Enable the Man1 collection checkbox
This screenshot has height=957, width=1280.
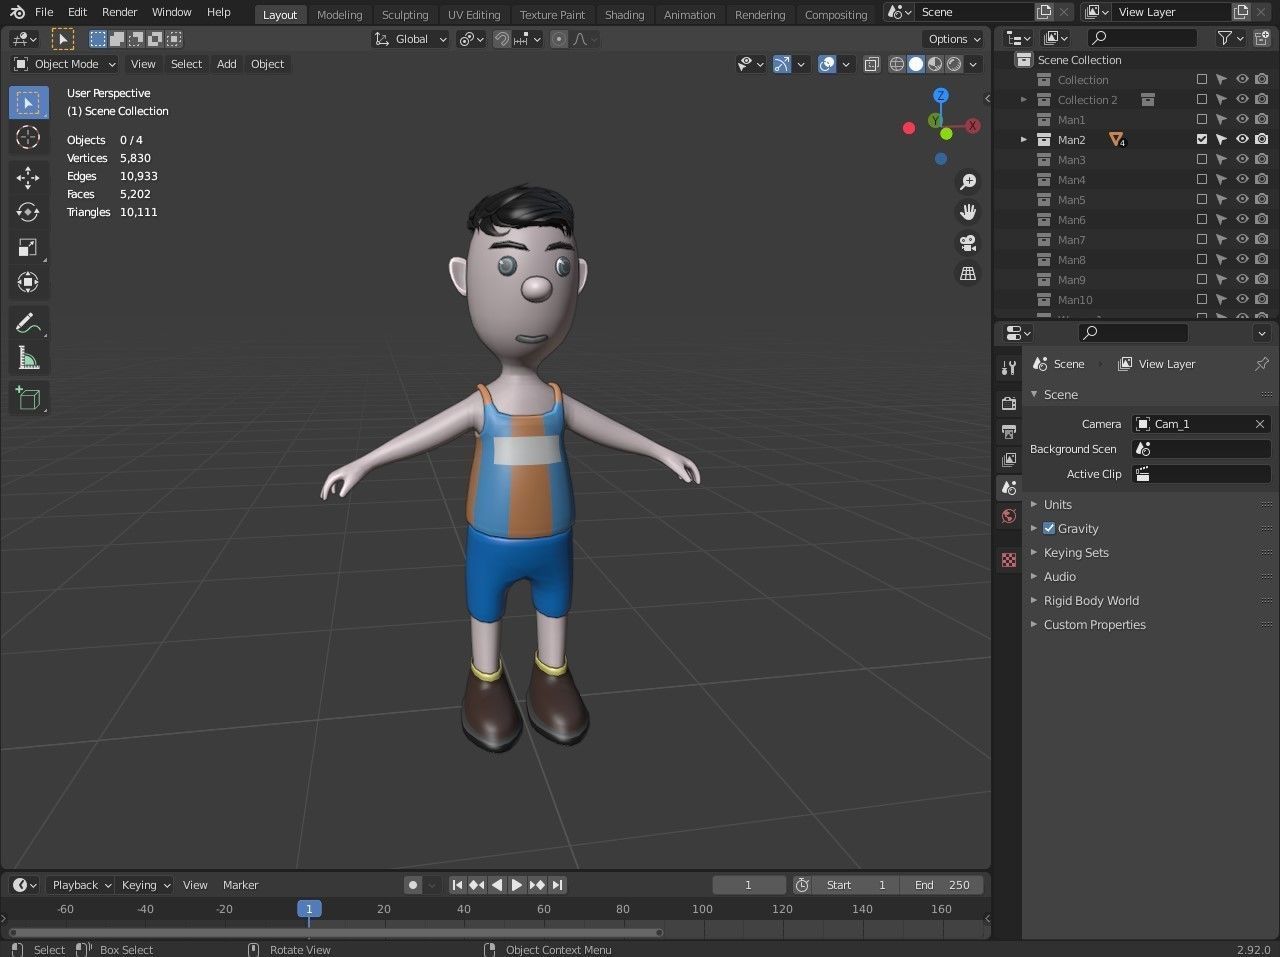(x=1202, y=119)
